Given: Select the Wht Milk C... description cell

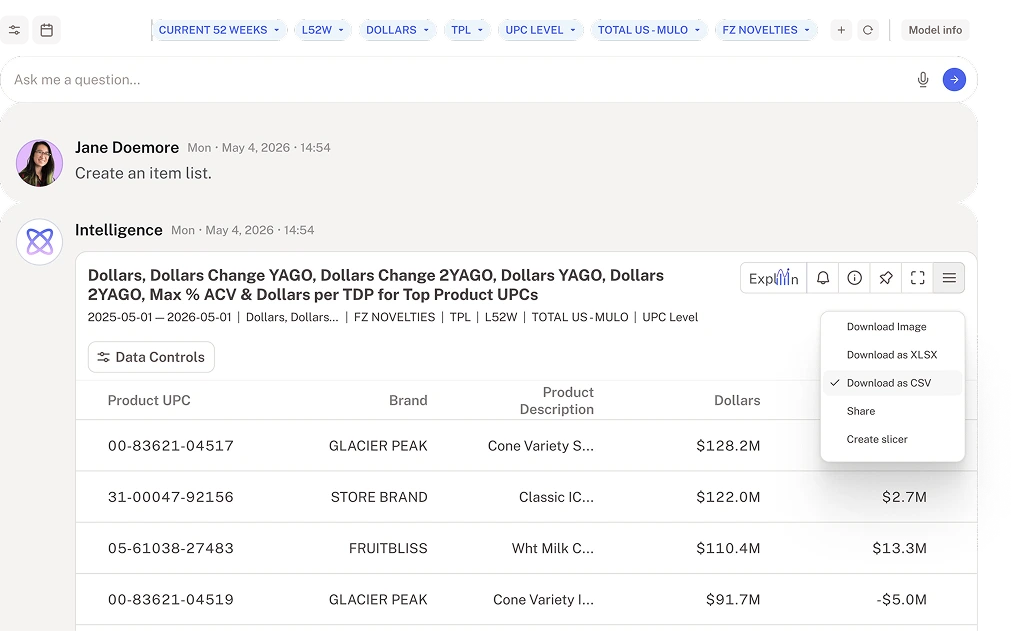Looking at the screenshot, I should 552,548.
